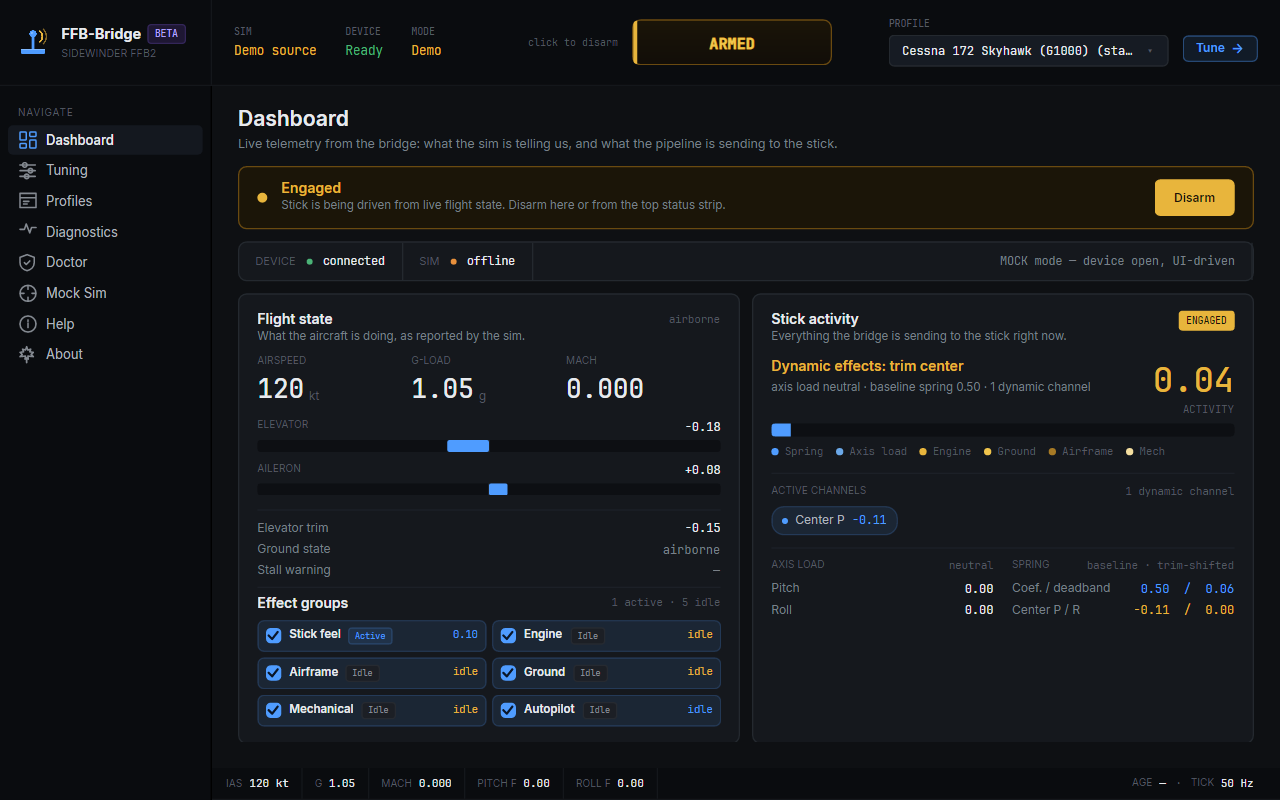Disable the Autopilot effect group checkbox
This screenshot has width=1280, height=800.
coord(508,710)
